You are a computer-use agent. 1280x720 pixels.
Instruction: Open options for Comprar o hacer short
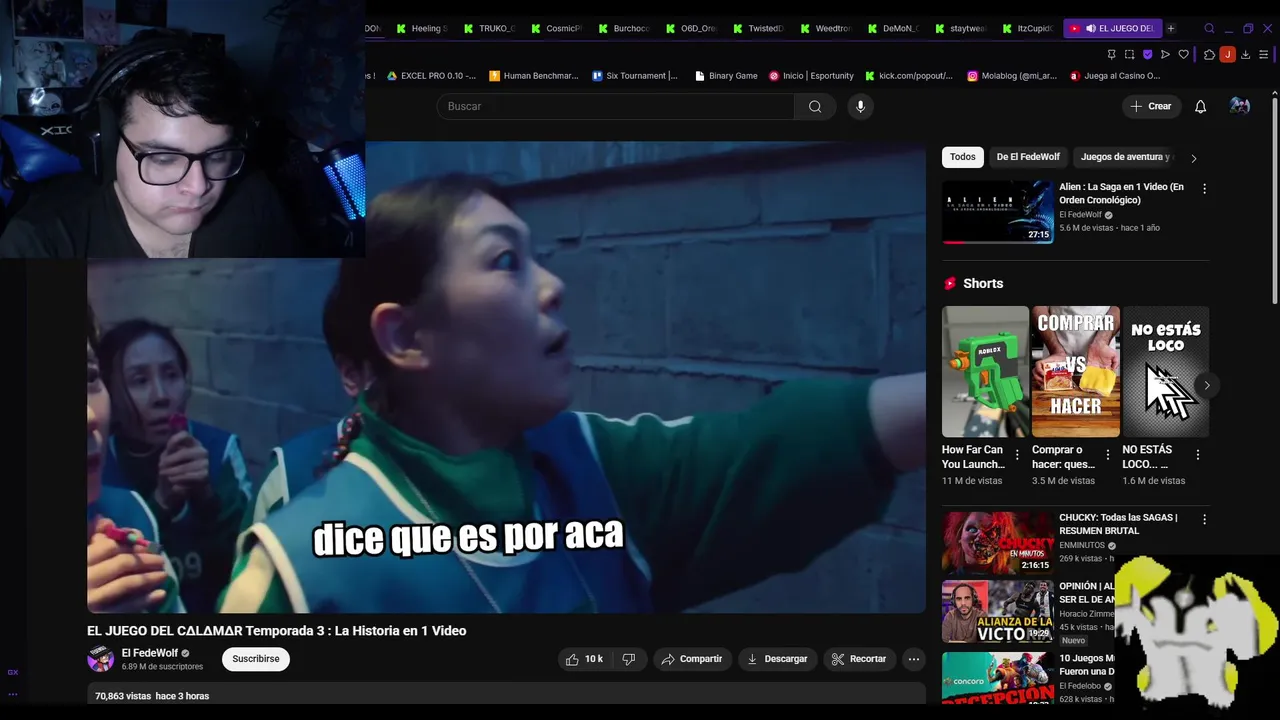pos(1108,454)
